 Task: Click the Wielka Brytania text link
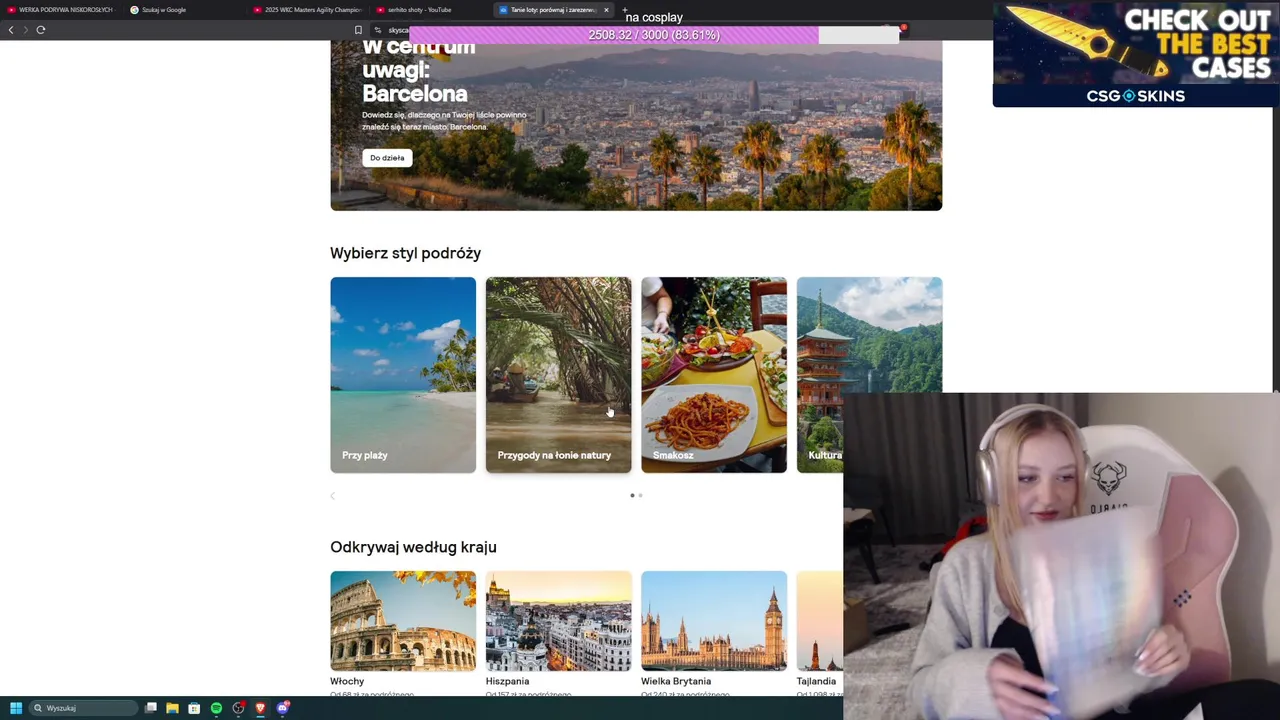pos(676,681)
